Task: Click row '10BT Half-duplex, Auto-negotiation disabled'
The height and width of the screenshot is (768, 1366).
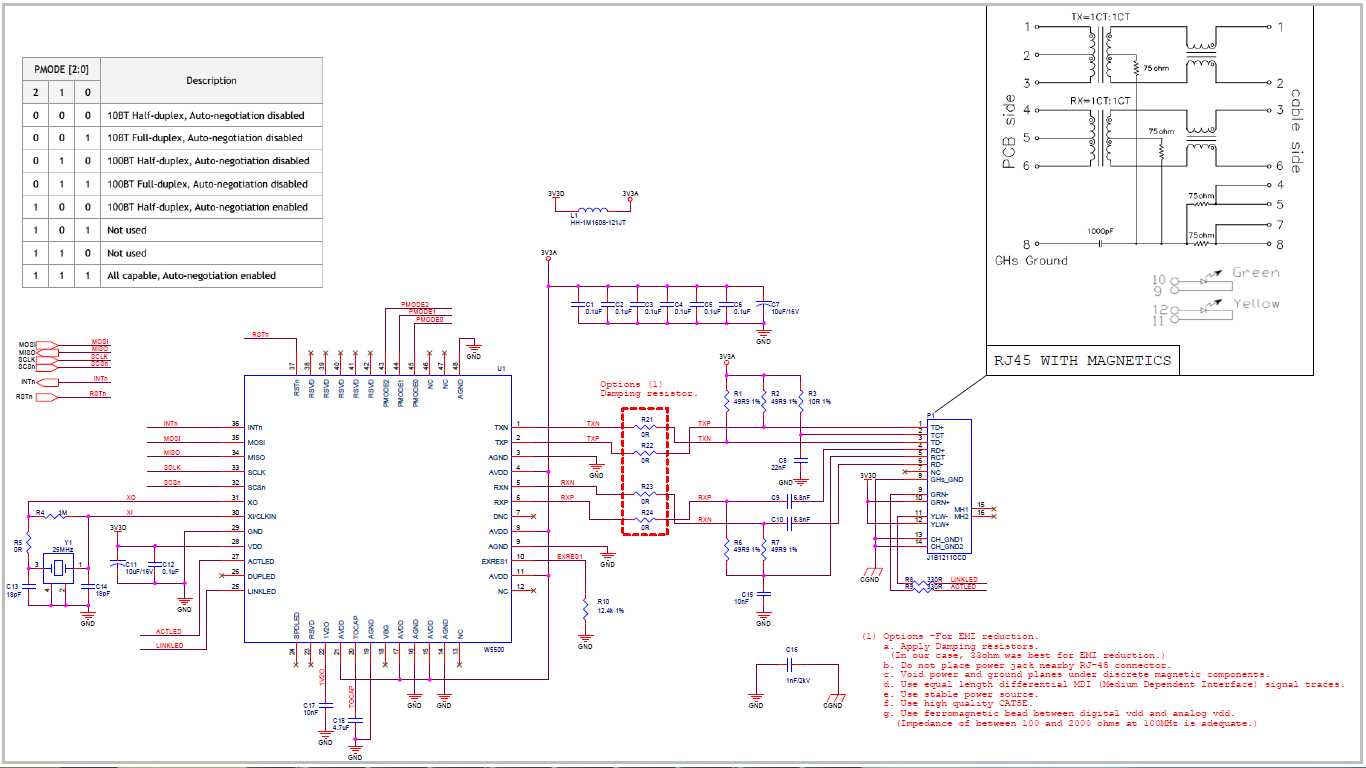Action: coord(172,115)
